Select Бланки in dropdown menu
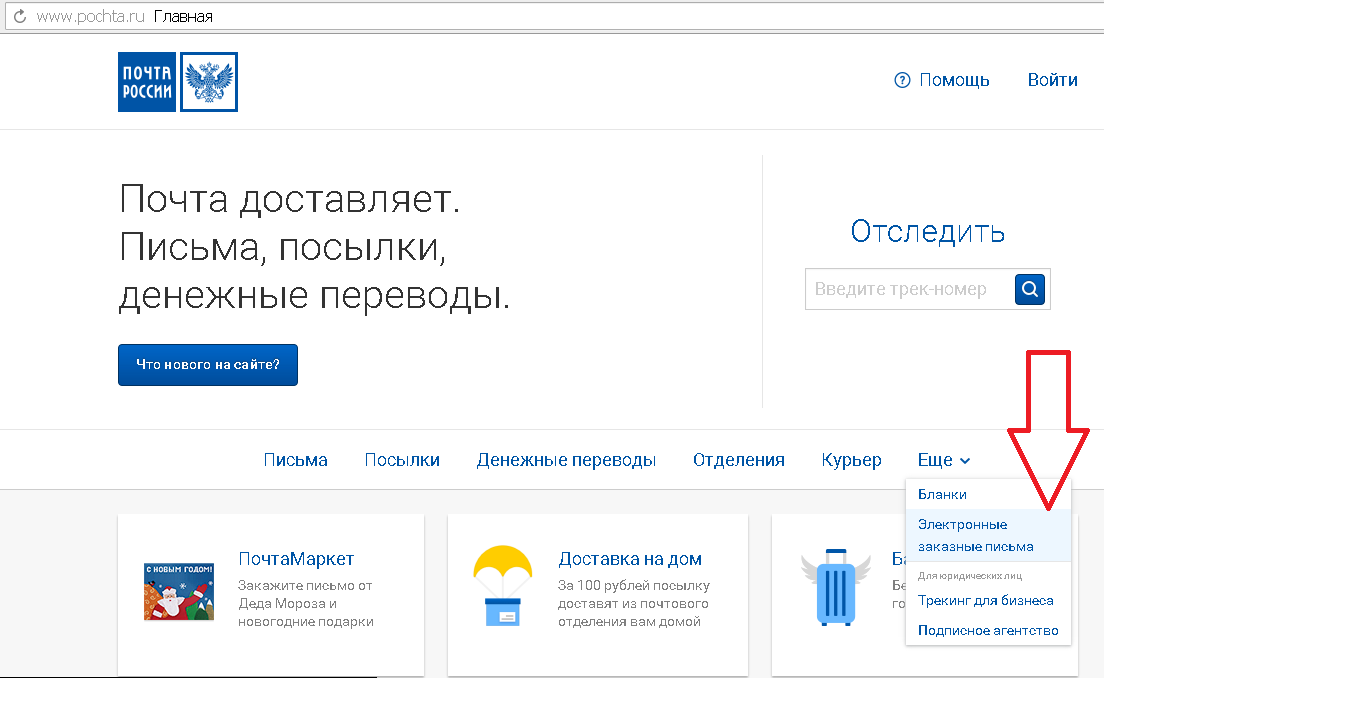Viewport: 1370px width, 728px height. click(988, 494)
